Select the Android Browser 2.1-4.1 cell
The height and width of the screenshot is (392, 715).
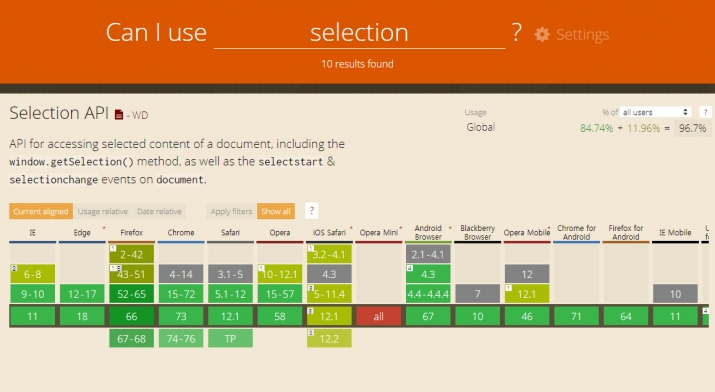tap(428, 254)
